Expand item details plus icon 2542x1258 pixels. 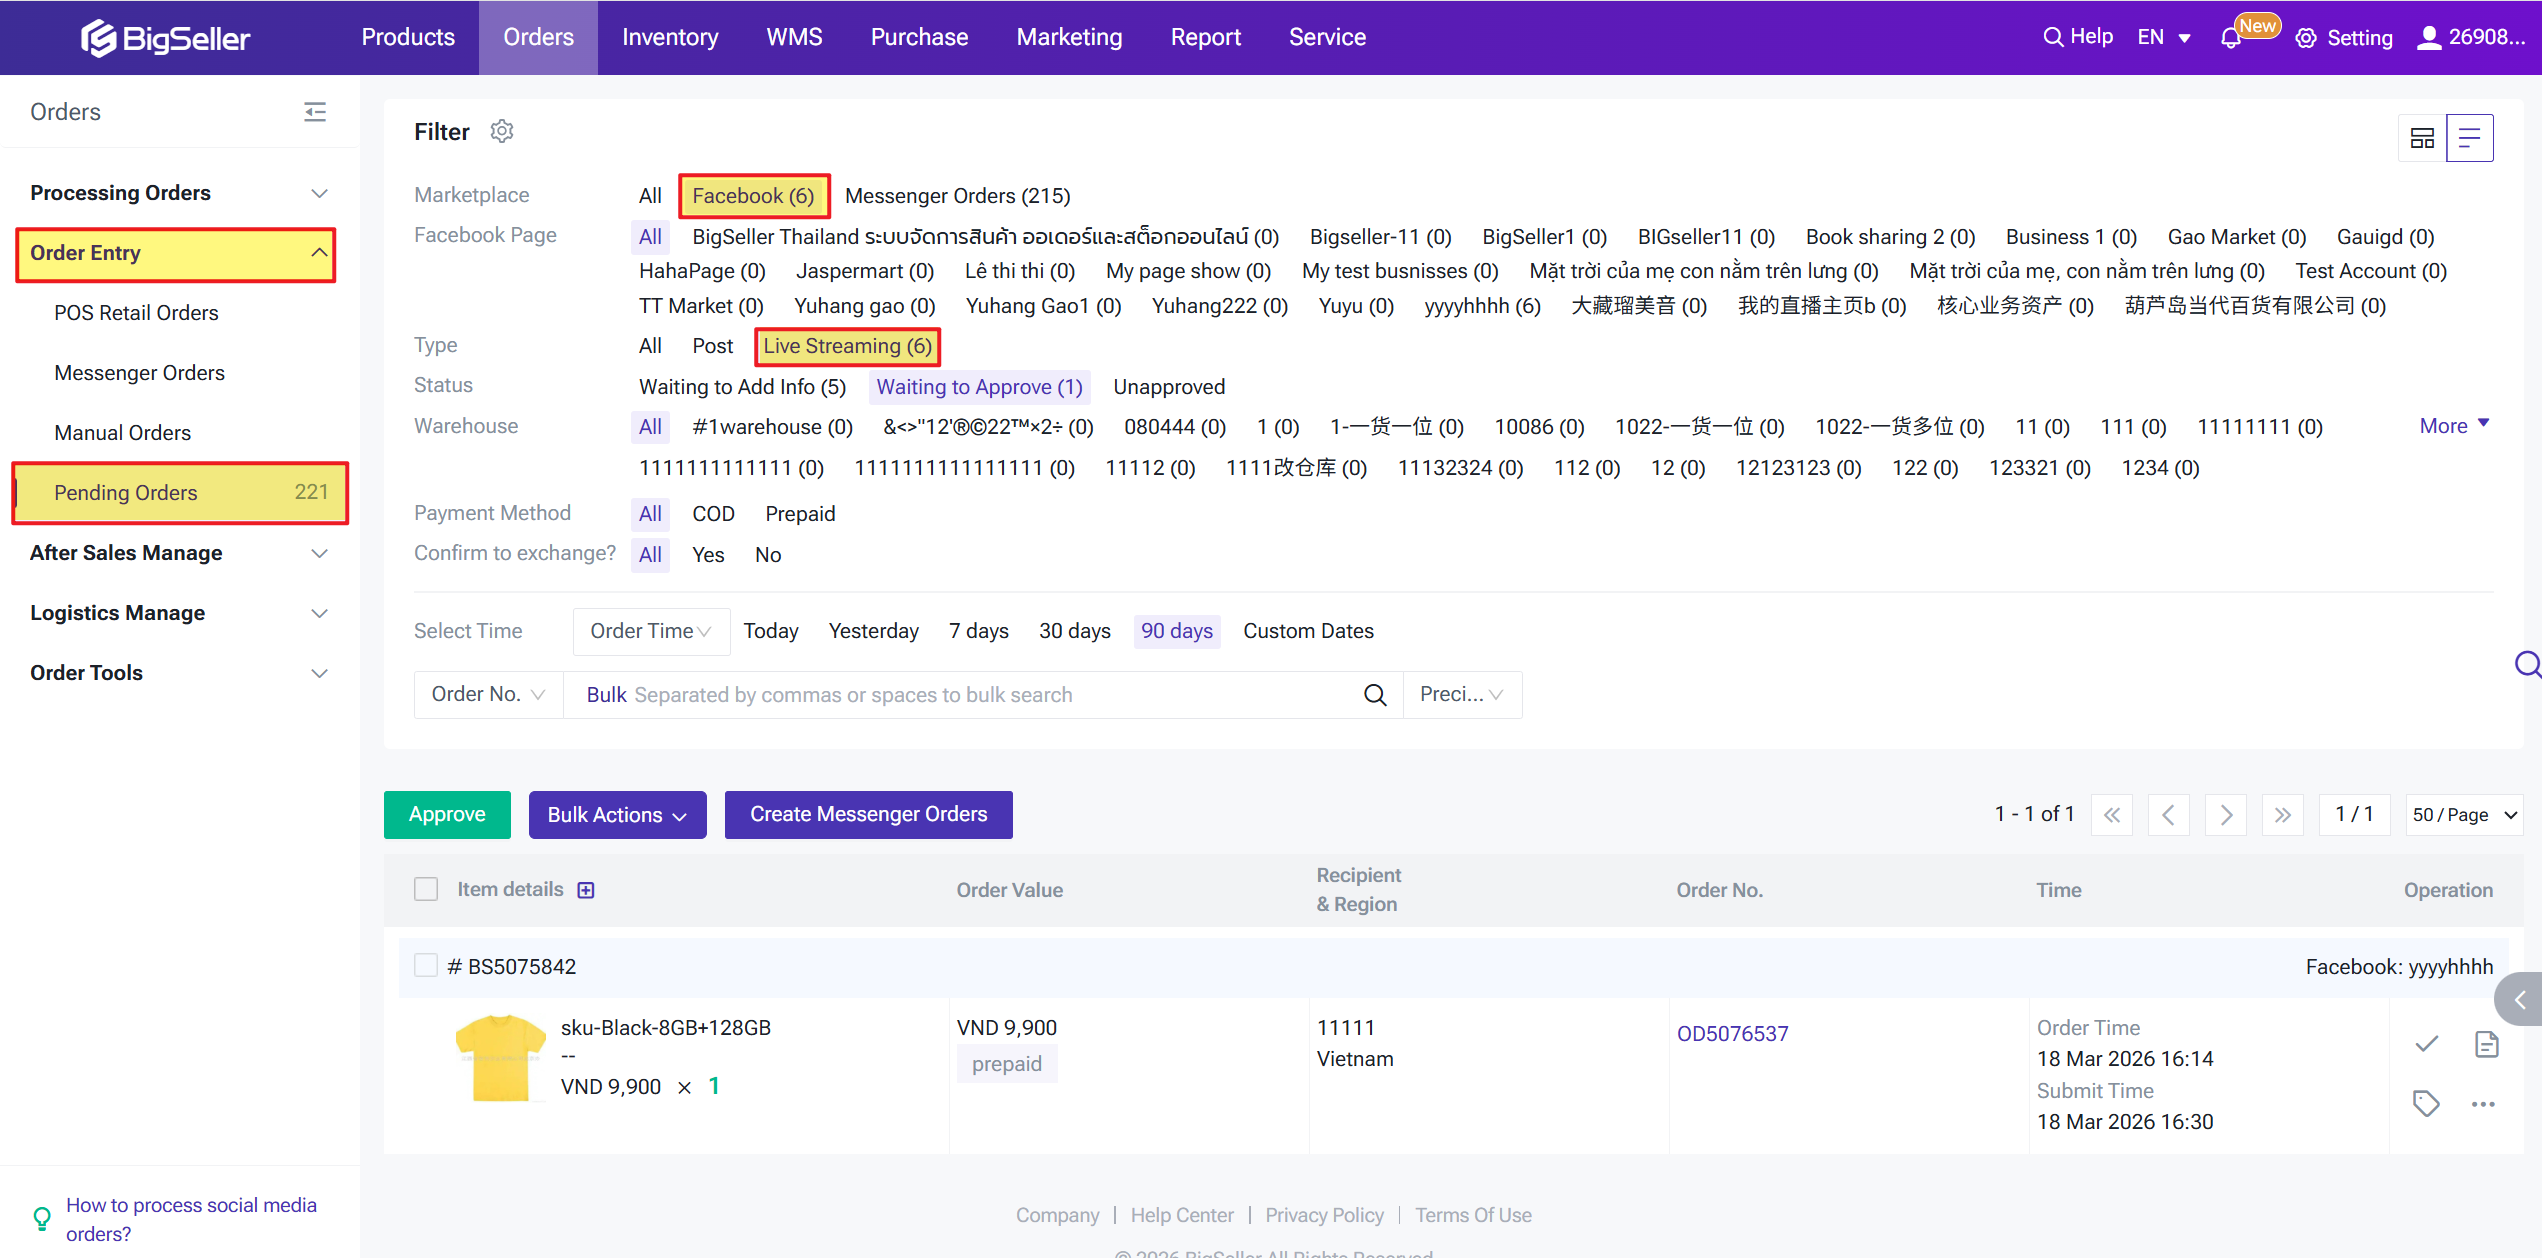(x=586, y=890)
